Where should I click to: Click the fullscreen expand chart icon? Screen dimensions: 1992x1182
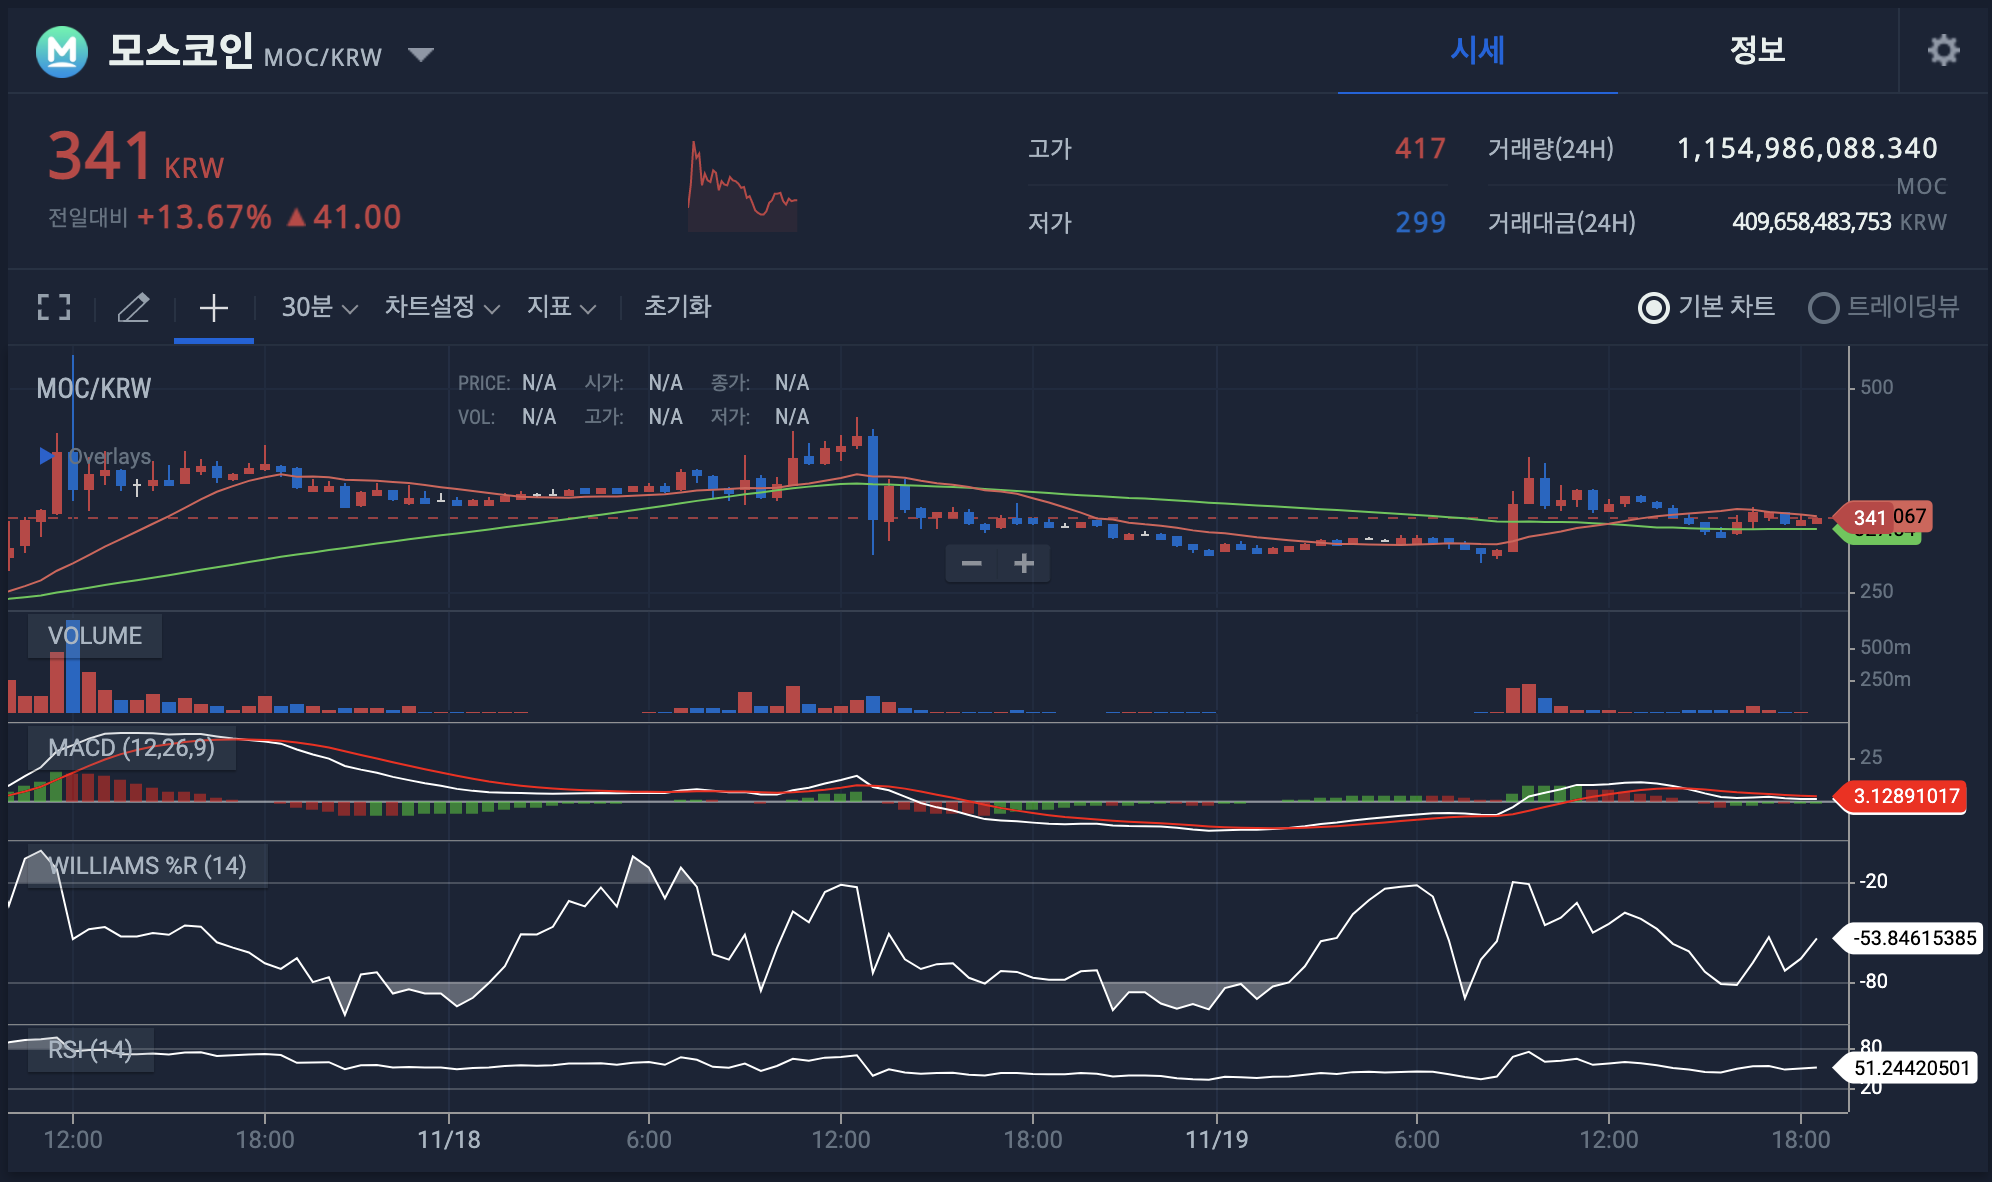point(54,307)
